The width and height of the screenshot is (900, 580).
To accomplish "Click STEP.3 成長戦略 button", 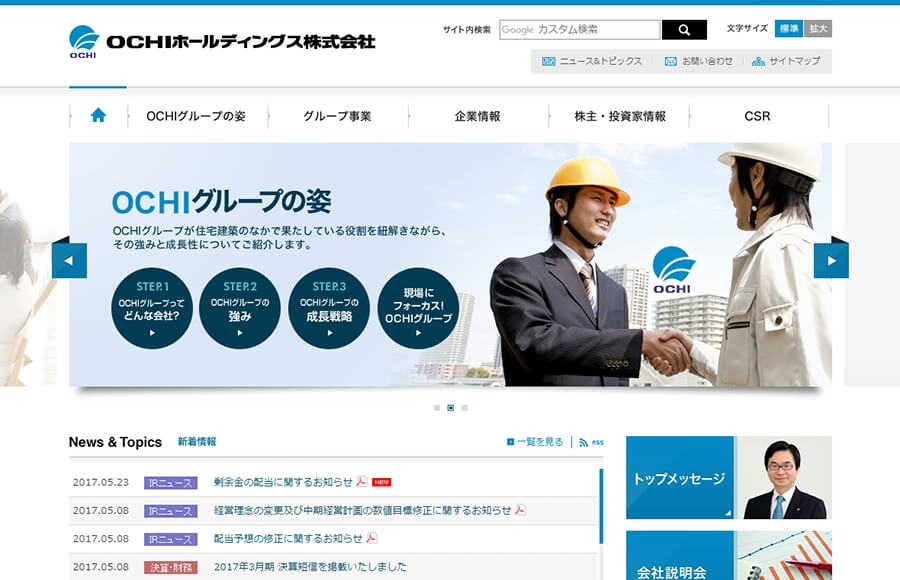I will click(x=329, y=308).
